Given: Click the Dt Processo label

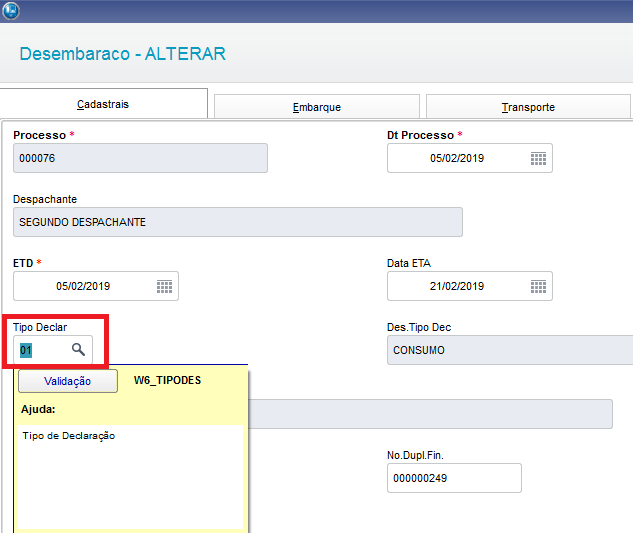Looking at the screenshot, I should point(421,135).
